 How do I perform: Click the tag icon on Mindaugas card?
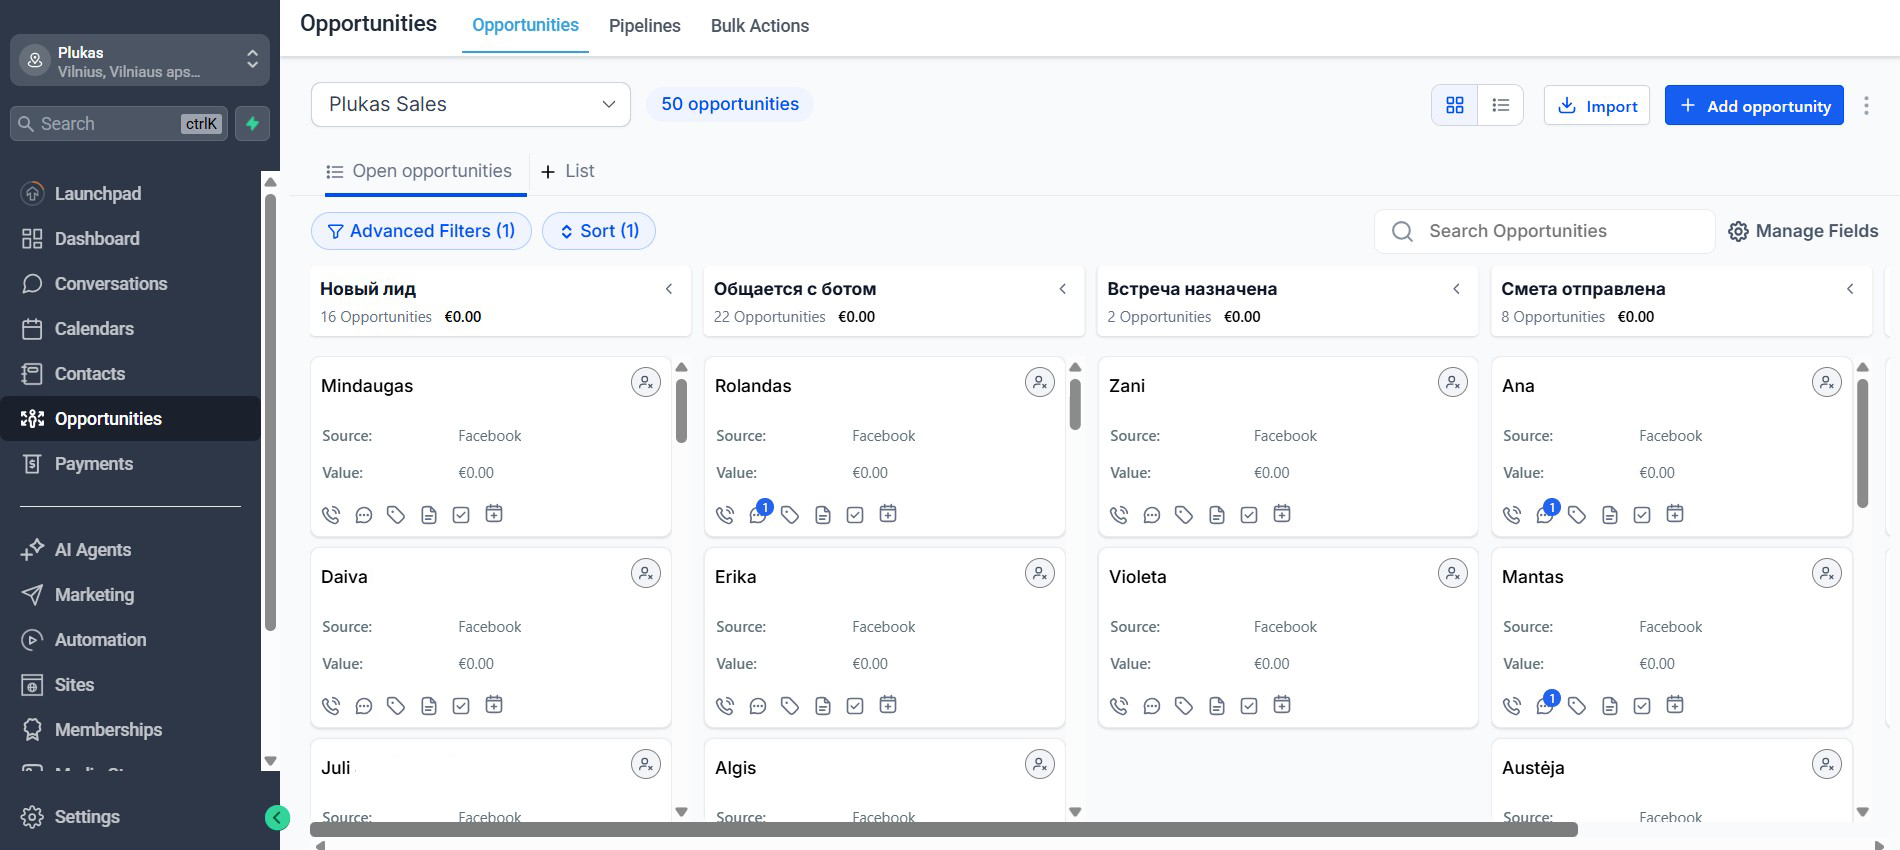[x=396, y=515]
